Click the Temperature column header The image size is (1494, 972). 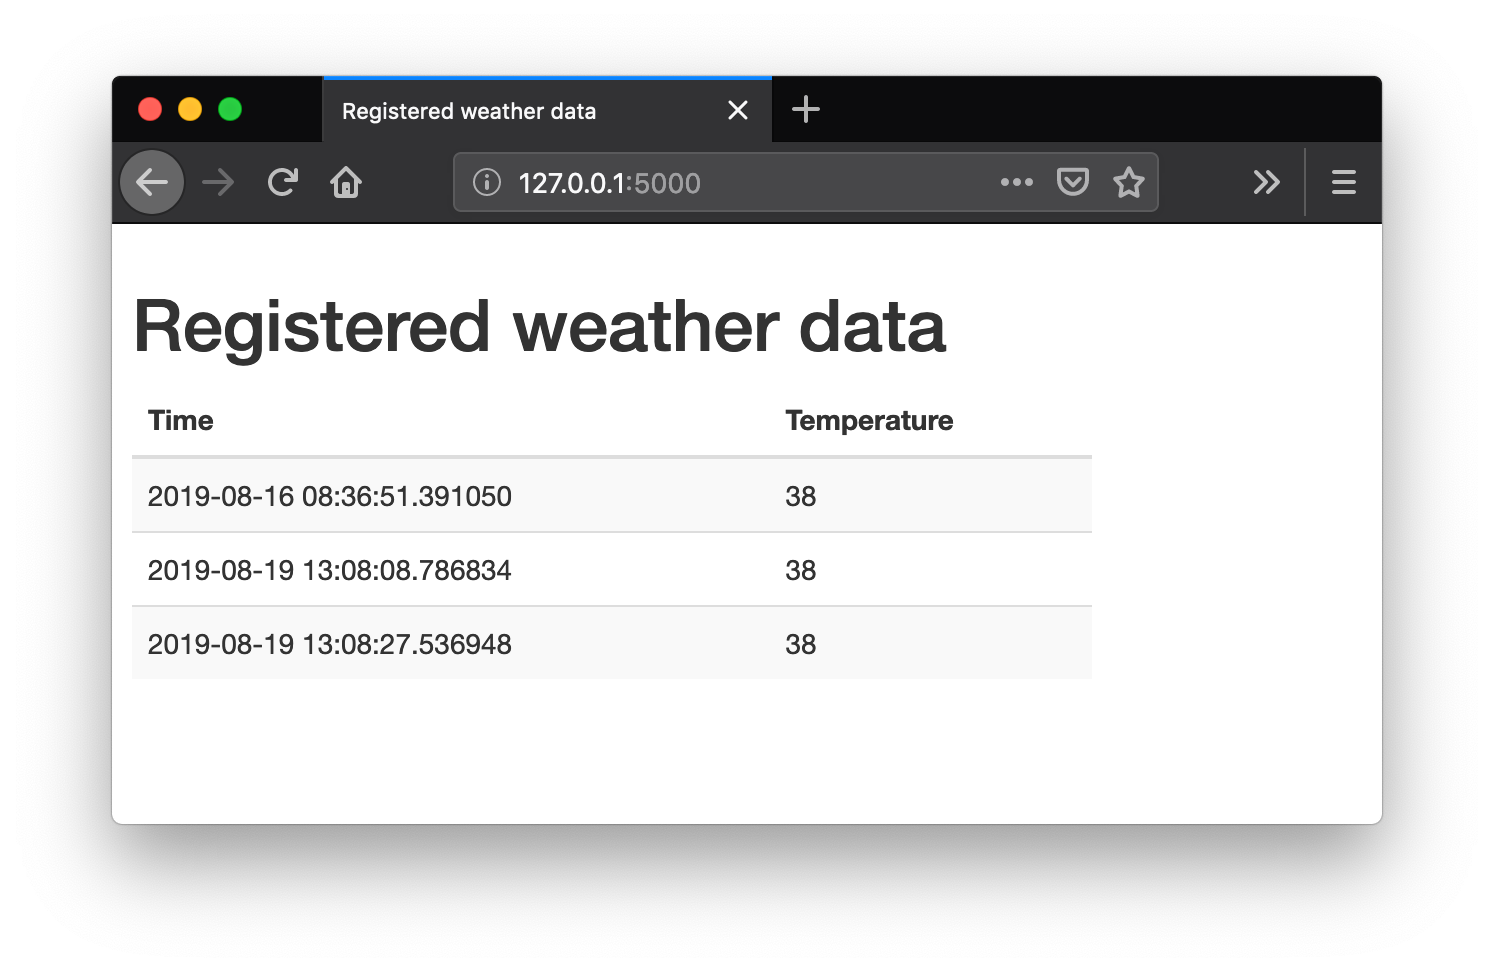[x=869, y=420]
